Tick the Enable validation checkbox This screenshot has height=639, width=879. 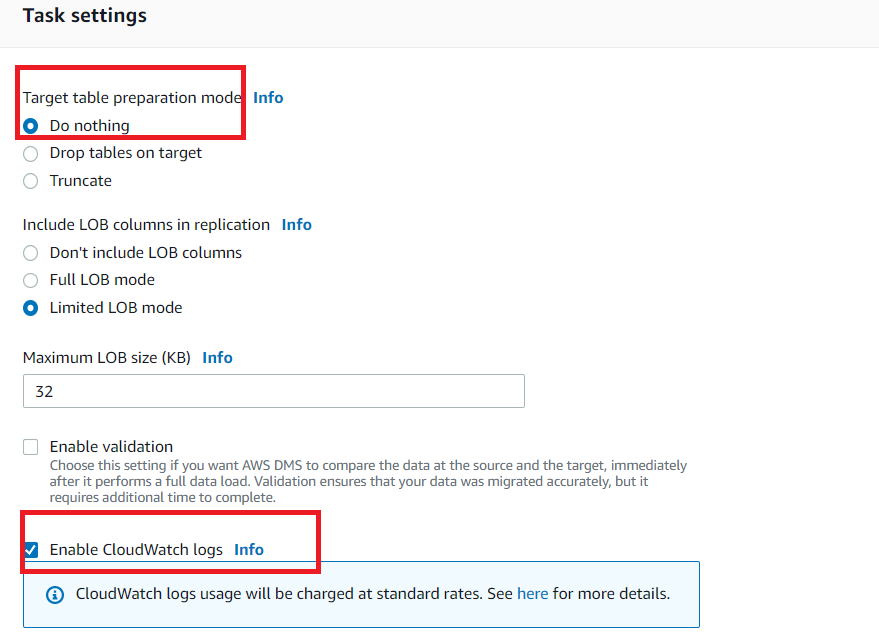click(31, 447)
